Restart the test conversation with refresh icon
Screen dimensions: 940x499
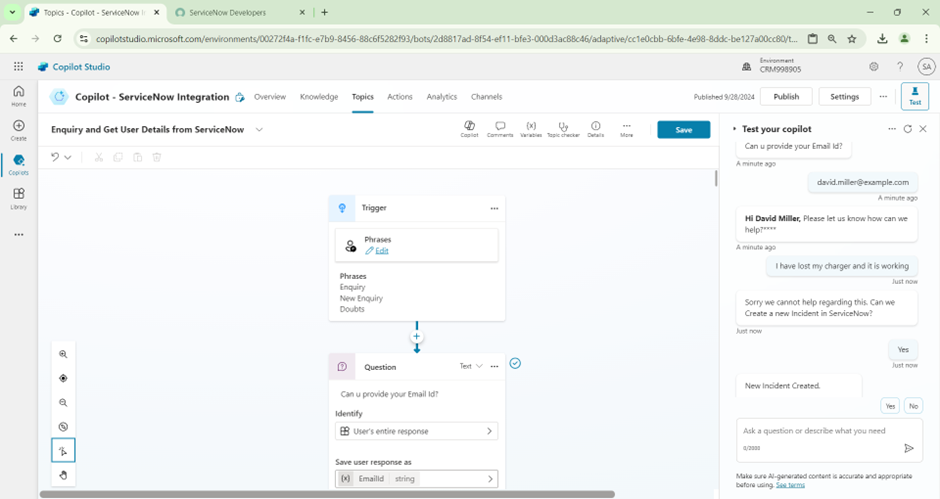907,129
